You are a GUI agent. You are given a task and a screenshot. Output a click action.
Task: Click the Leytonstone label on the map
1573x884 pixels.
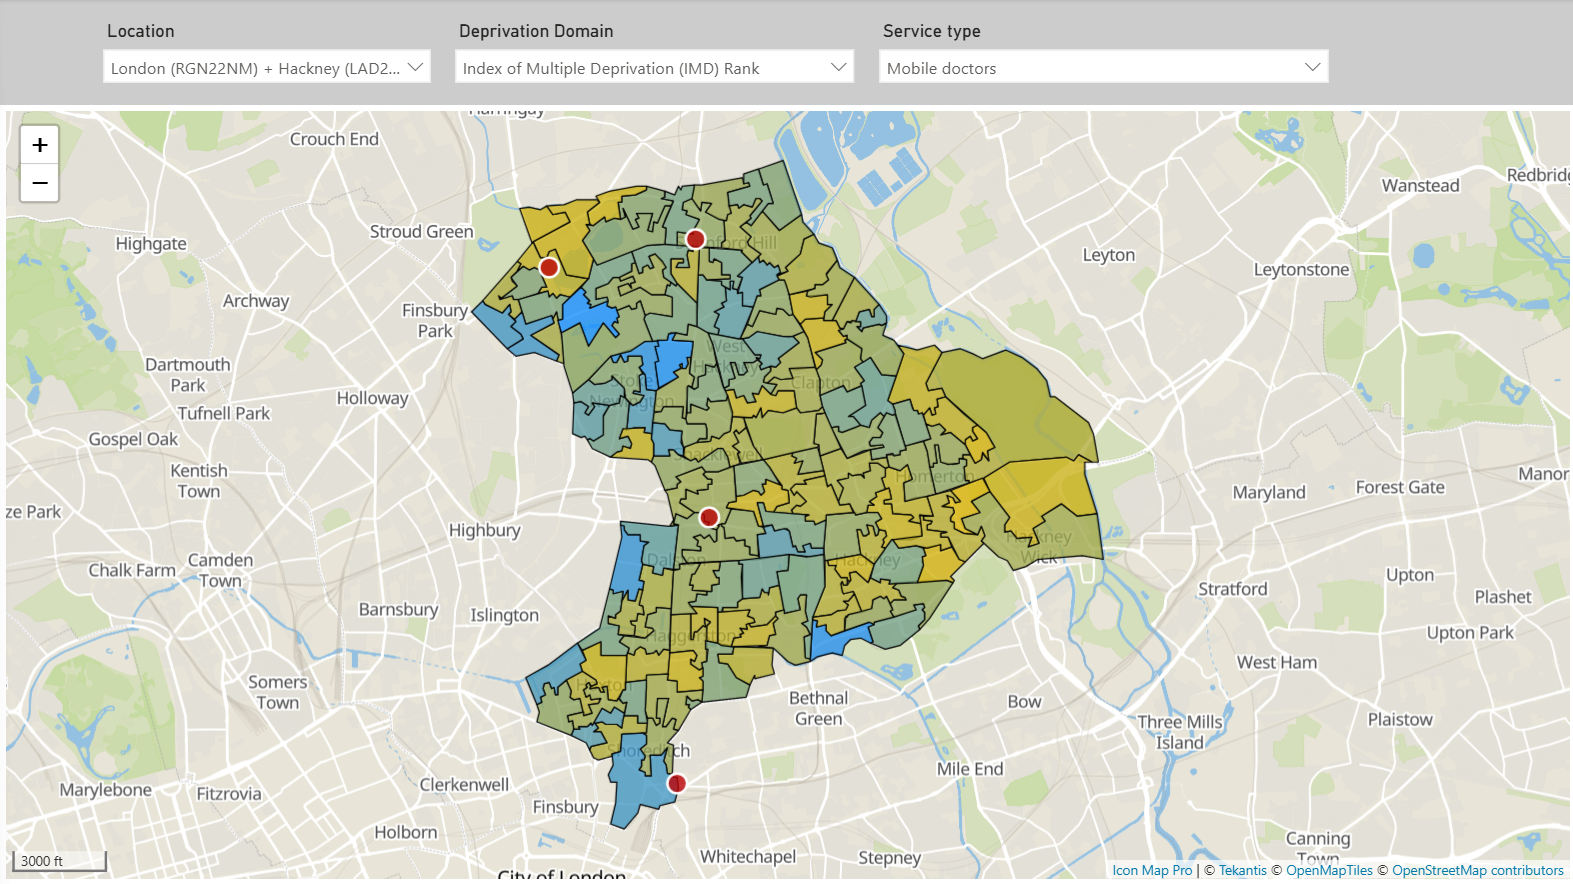[1301, 269]
